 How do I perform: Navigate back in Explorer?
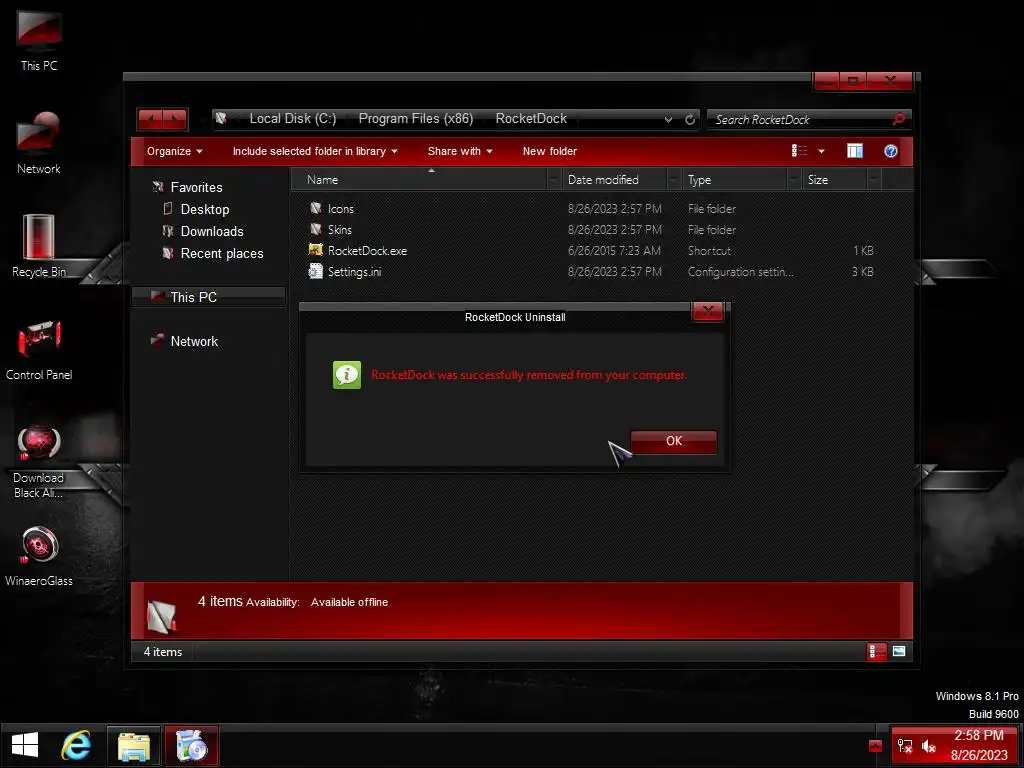pyautogui.click(x=151, y=120)
